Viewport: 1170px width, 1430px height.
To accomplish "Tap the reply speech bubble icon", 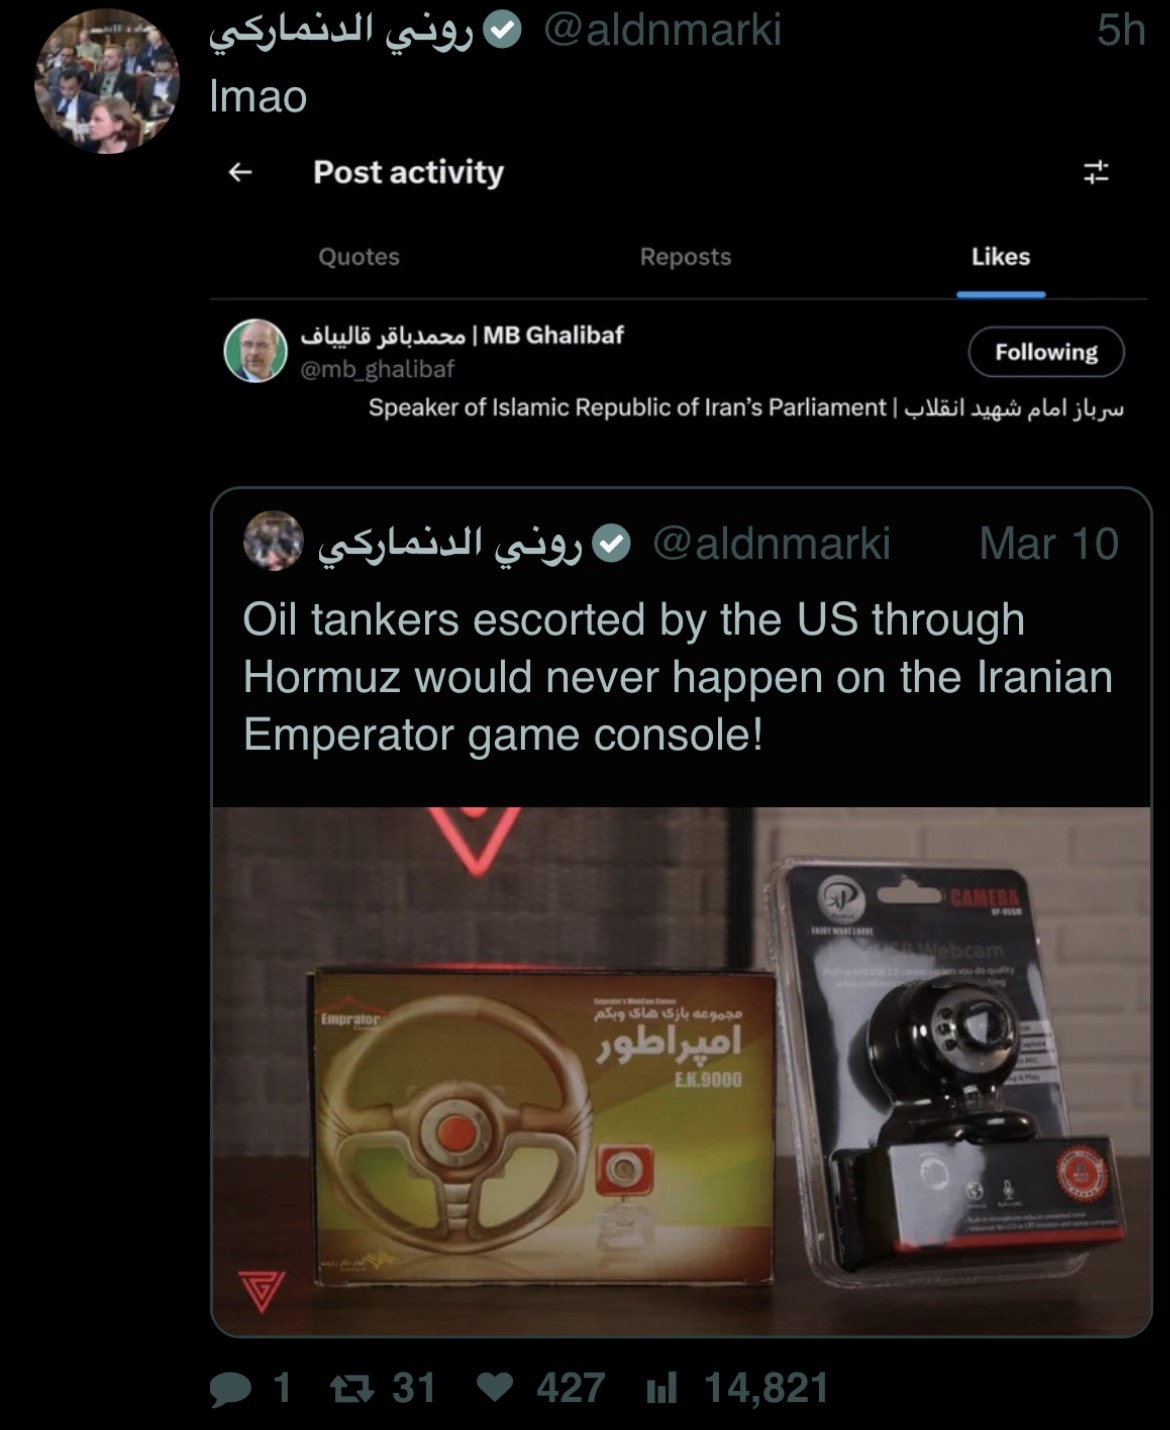I will point(230,1389).
